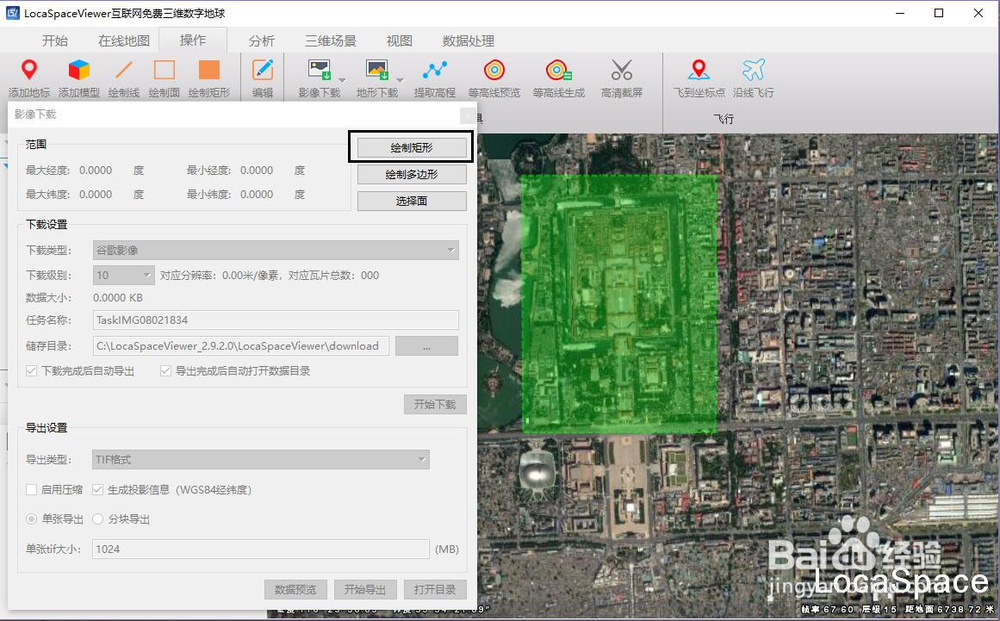Take HD Screenshot (高清截屏) scissors icon
The image size is (1000, 621).
(x=621, y=70)
